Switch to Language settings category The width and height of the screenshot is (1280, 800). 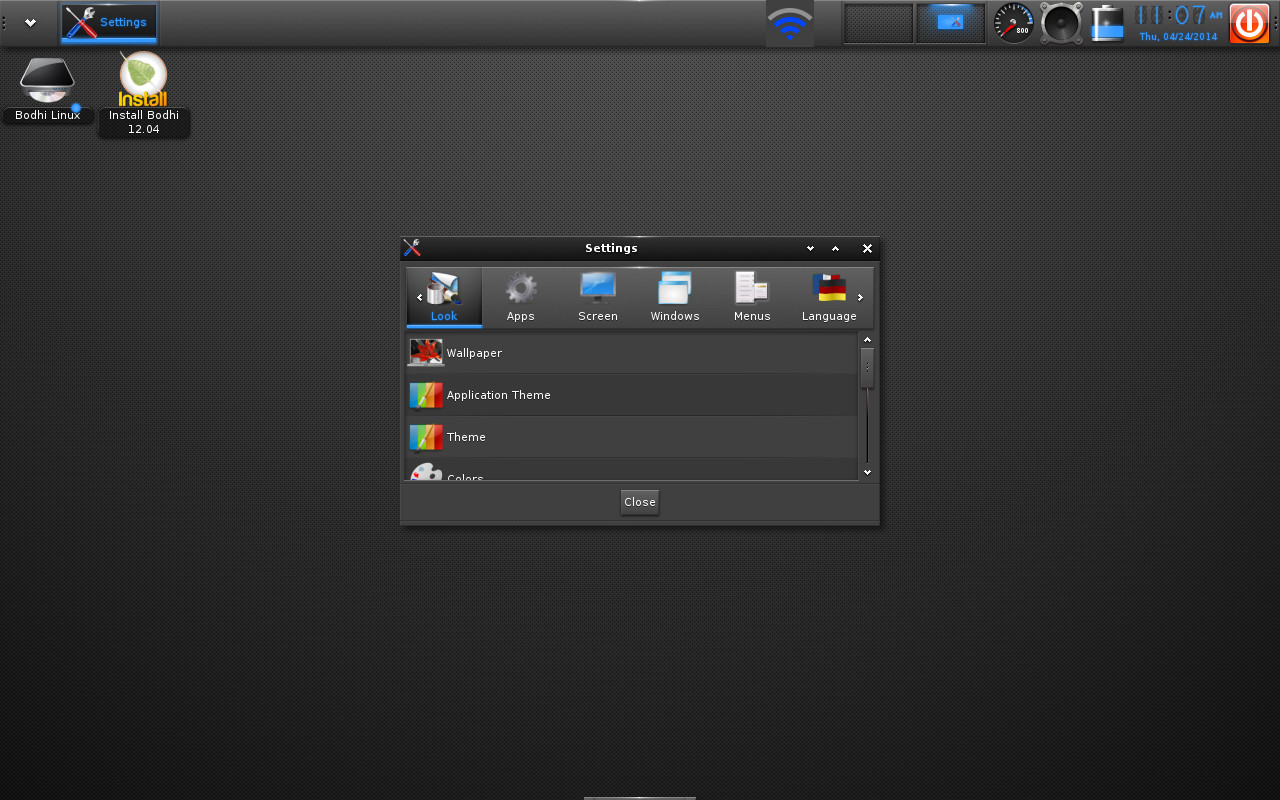click(x=829, y=297)
